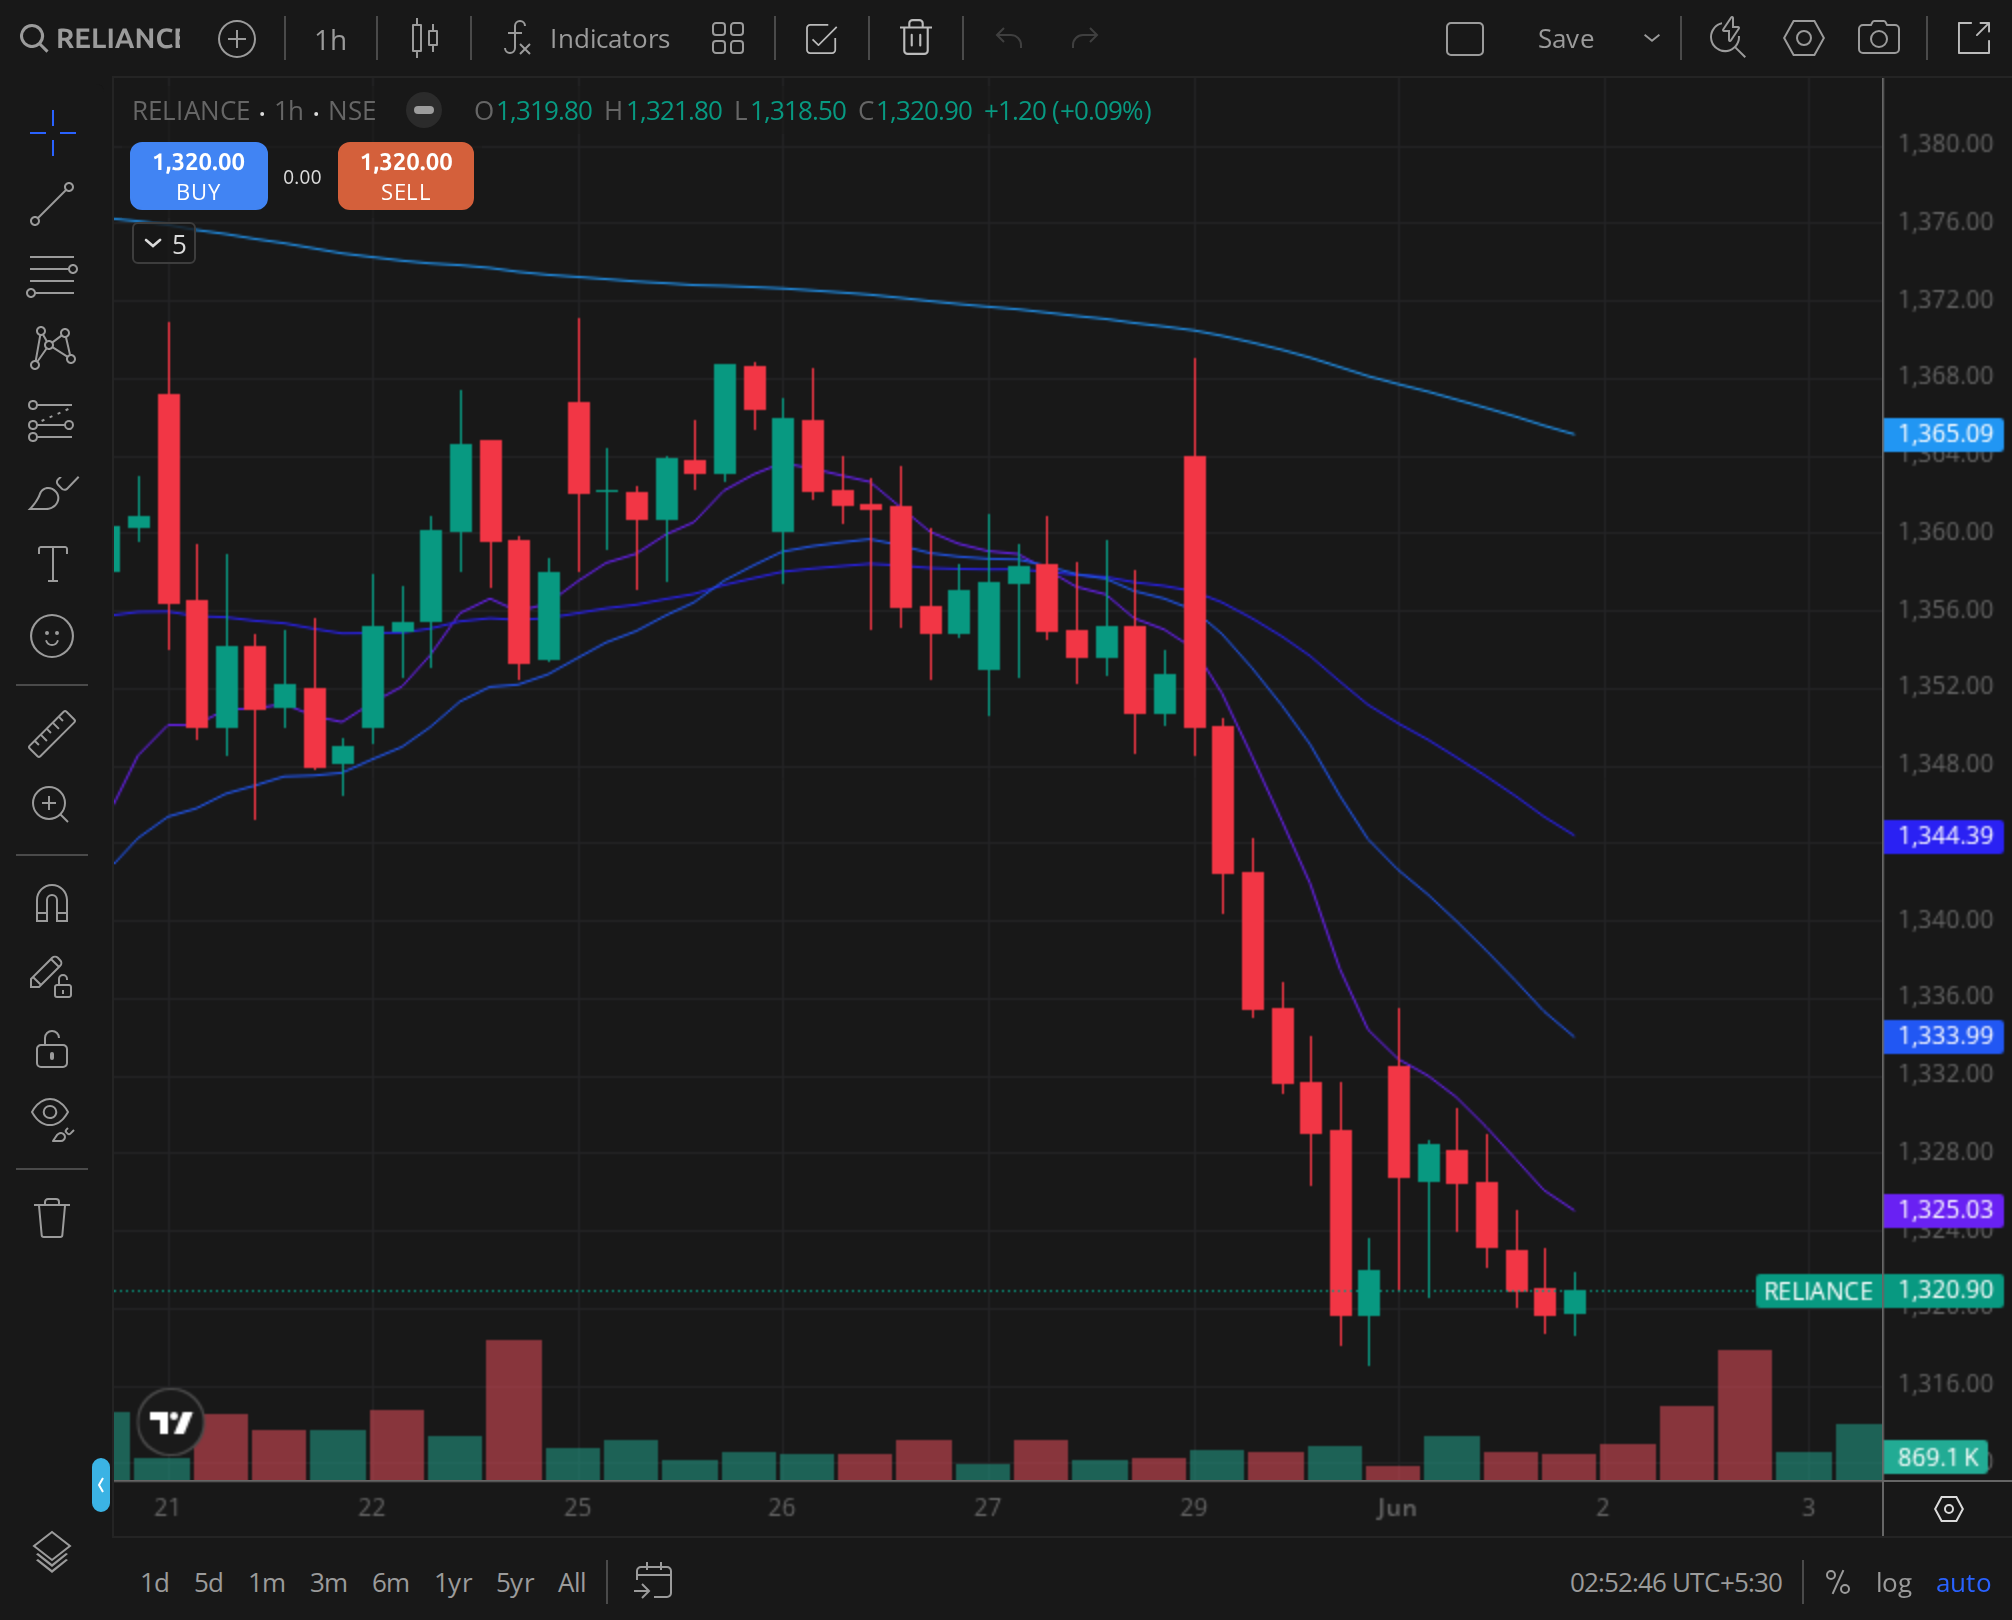This screenshot has height=1620, width=2012.
Task: Open chart settings hexagon icon in the toolbar
Action: [1803, 39]
